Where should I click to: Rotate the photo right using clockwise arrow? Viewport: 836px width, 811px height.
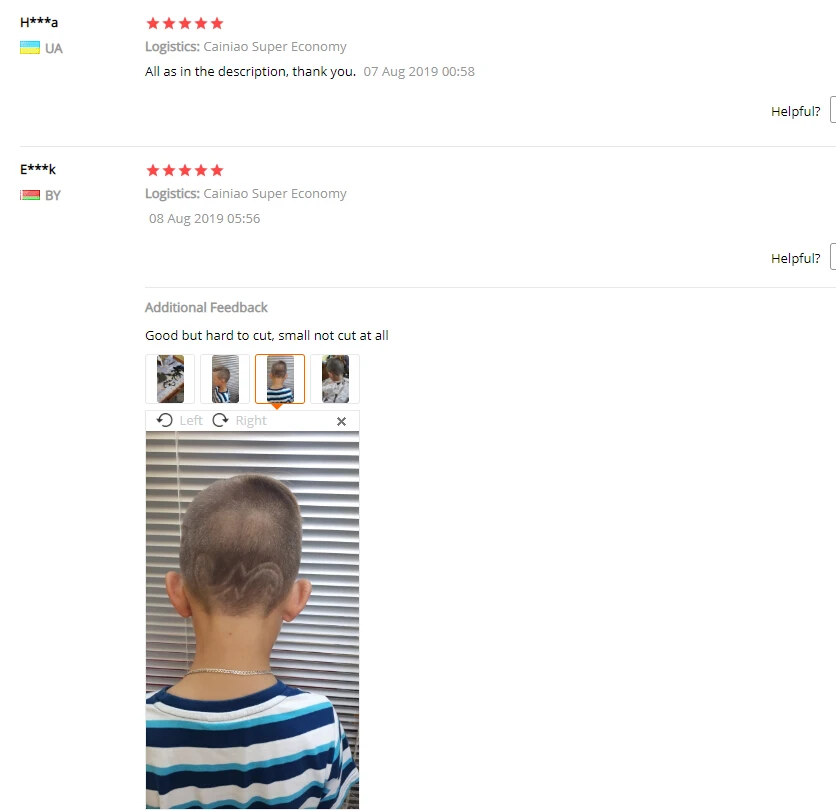[x=220, y=421]
